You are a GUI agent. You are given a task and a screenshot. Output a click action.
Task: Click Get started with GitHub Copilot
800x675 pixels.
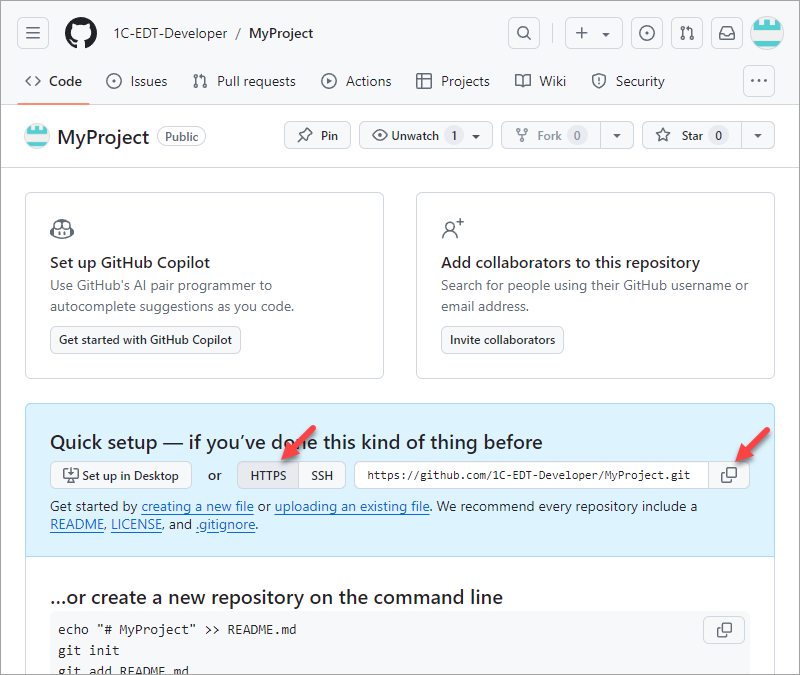point(145,340)
